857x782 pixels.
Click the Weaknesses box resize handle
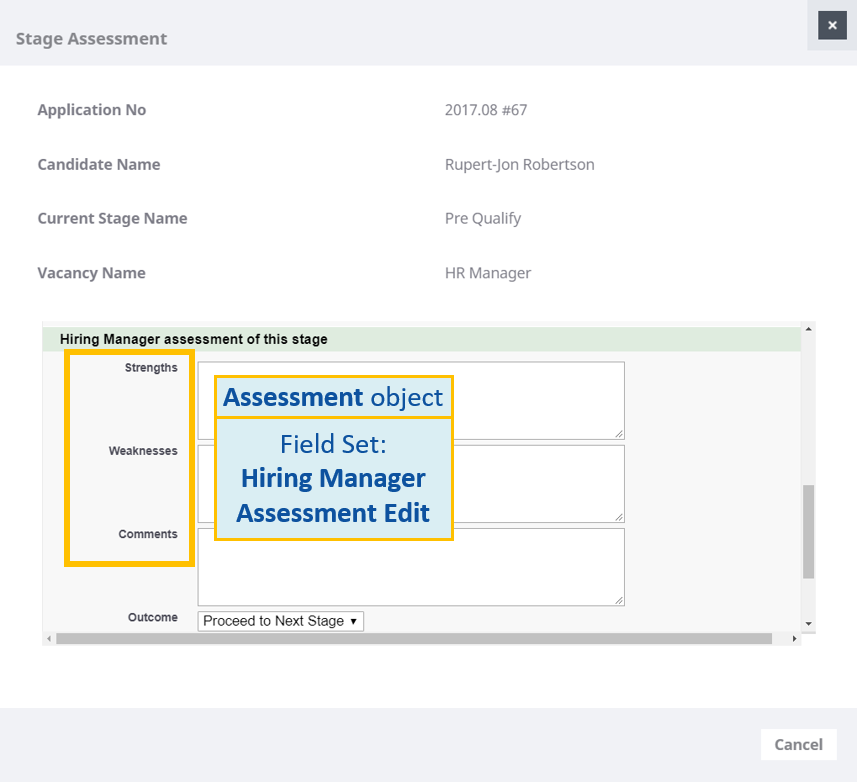pyautogui.click(x=619, y=516)
